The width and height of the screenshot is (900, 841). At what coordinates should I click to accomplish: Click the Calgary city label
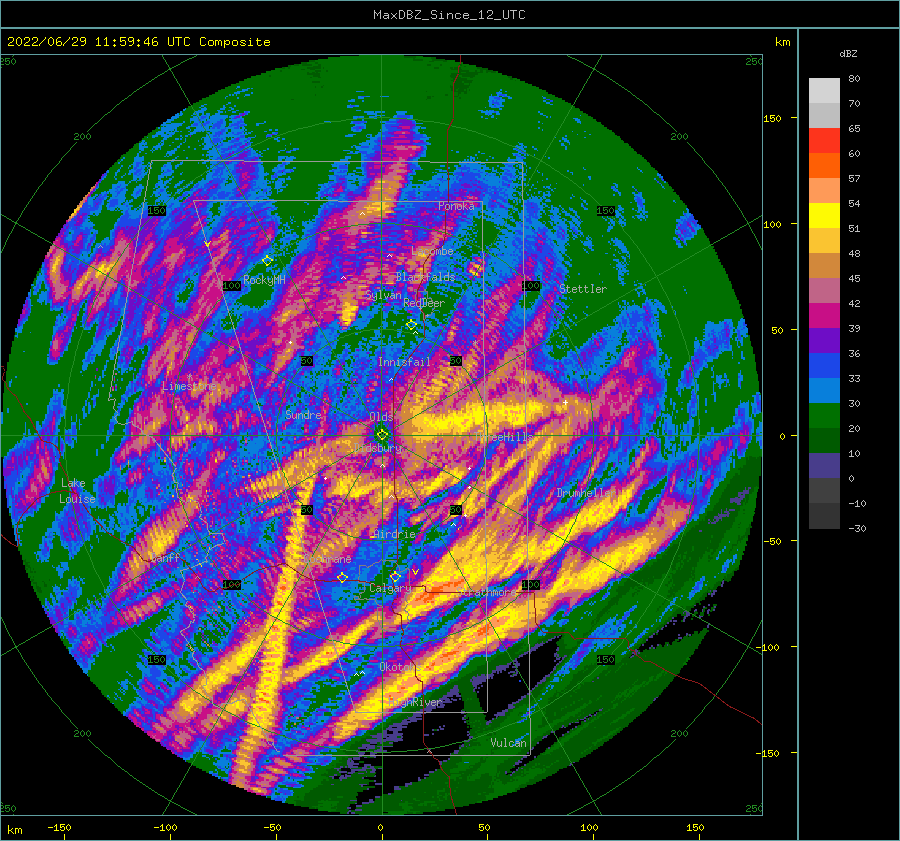(390, 588)
